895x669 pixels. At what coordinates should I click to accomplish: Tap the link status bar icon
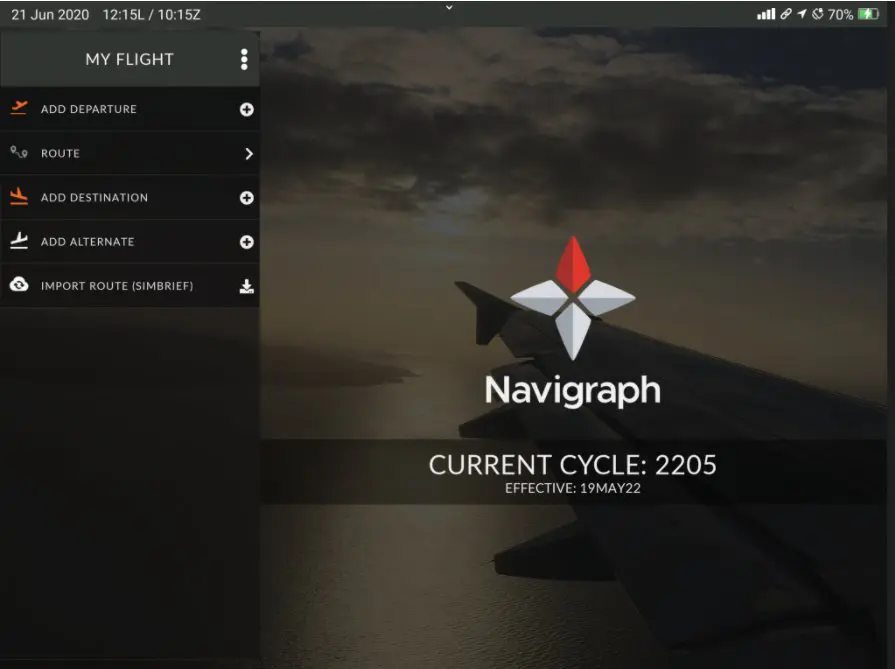pyautogui.click(x=787, y=14)
